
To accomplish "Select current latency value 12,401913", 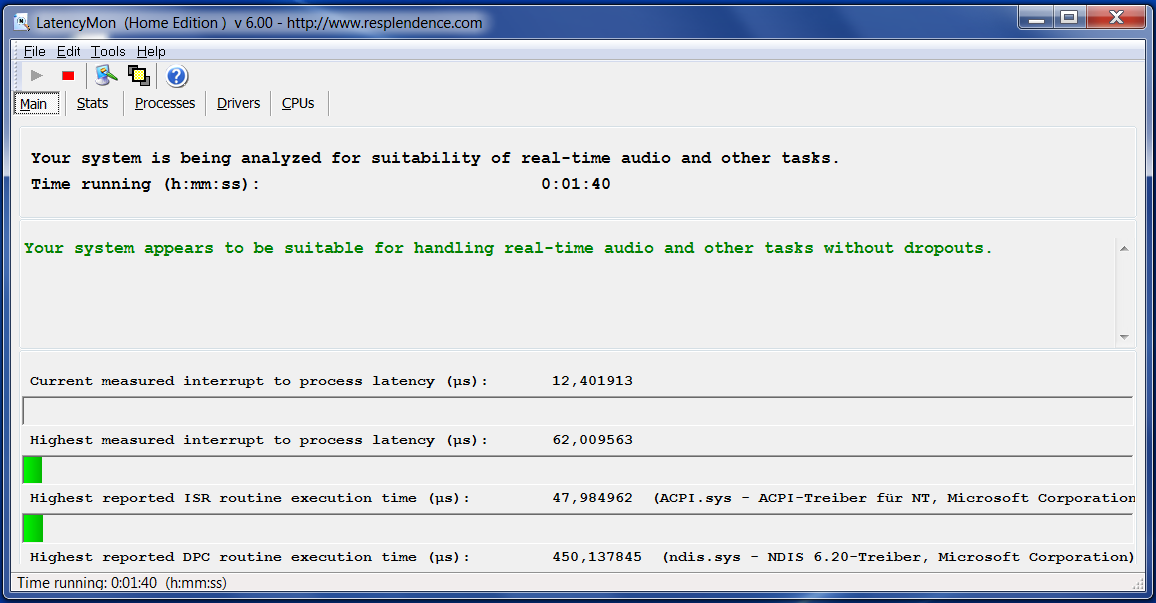I will pyautogui.click(x=593, y=381).
